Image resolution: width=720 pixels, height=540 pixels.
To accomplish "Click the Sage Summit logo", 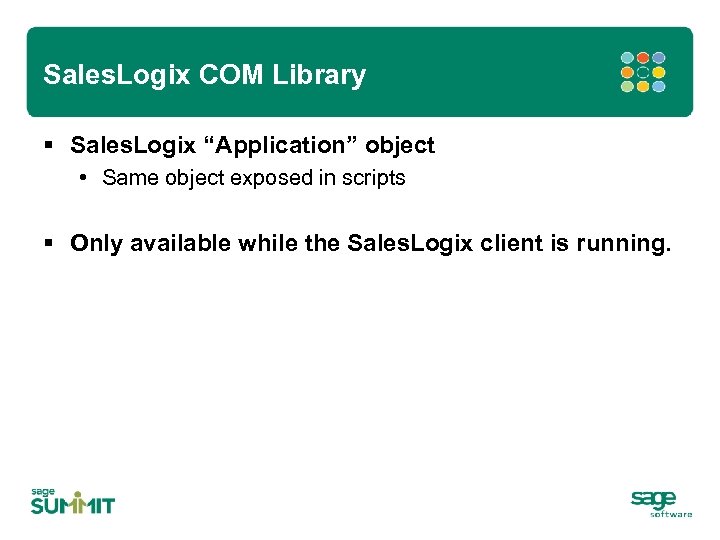I will click(72, 501).
